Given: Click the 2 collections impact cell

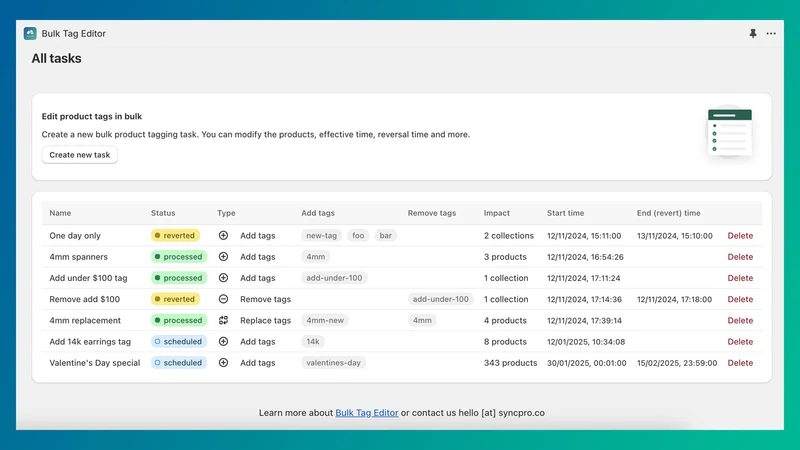Looking at the screenshot, I should [x=509, y=236].
